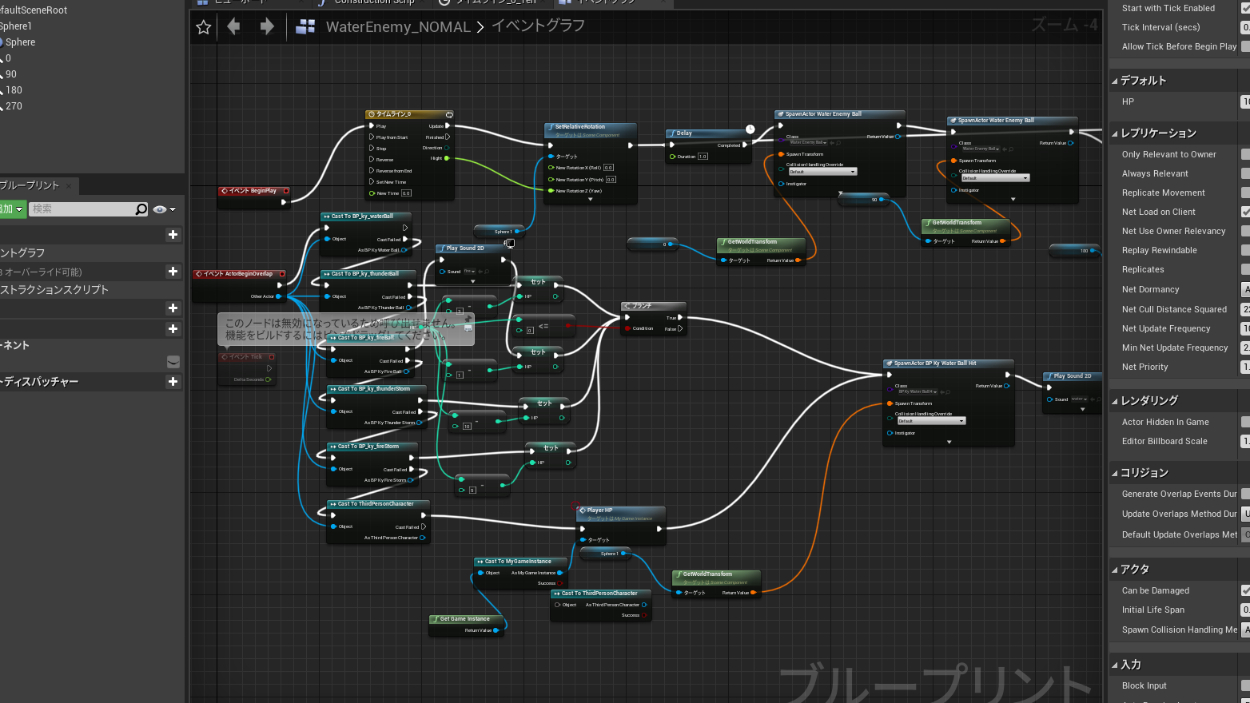Click the clock icon on the Delay node
This screenshot has width=1250, height=703.
coord(750,129)
